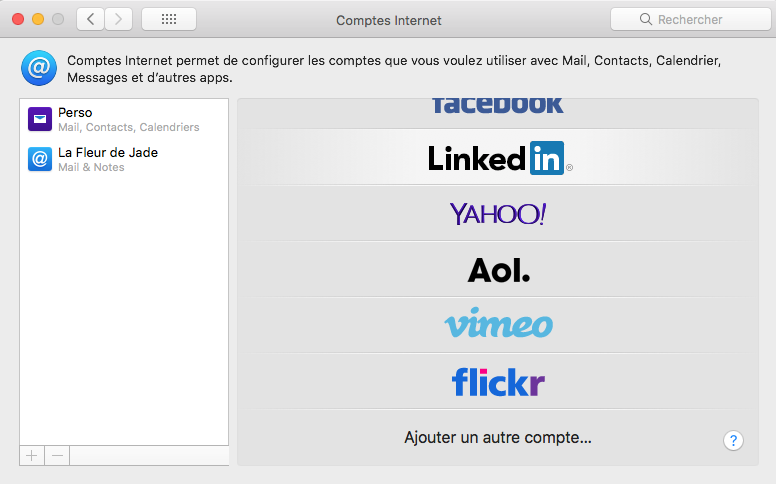Viewport: 776px width, 484px height.
Task: Add account with the plus button
Action: (32, 455)
